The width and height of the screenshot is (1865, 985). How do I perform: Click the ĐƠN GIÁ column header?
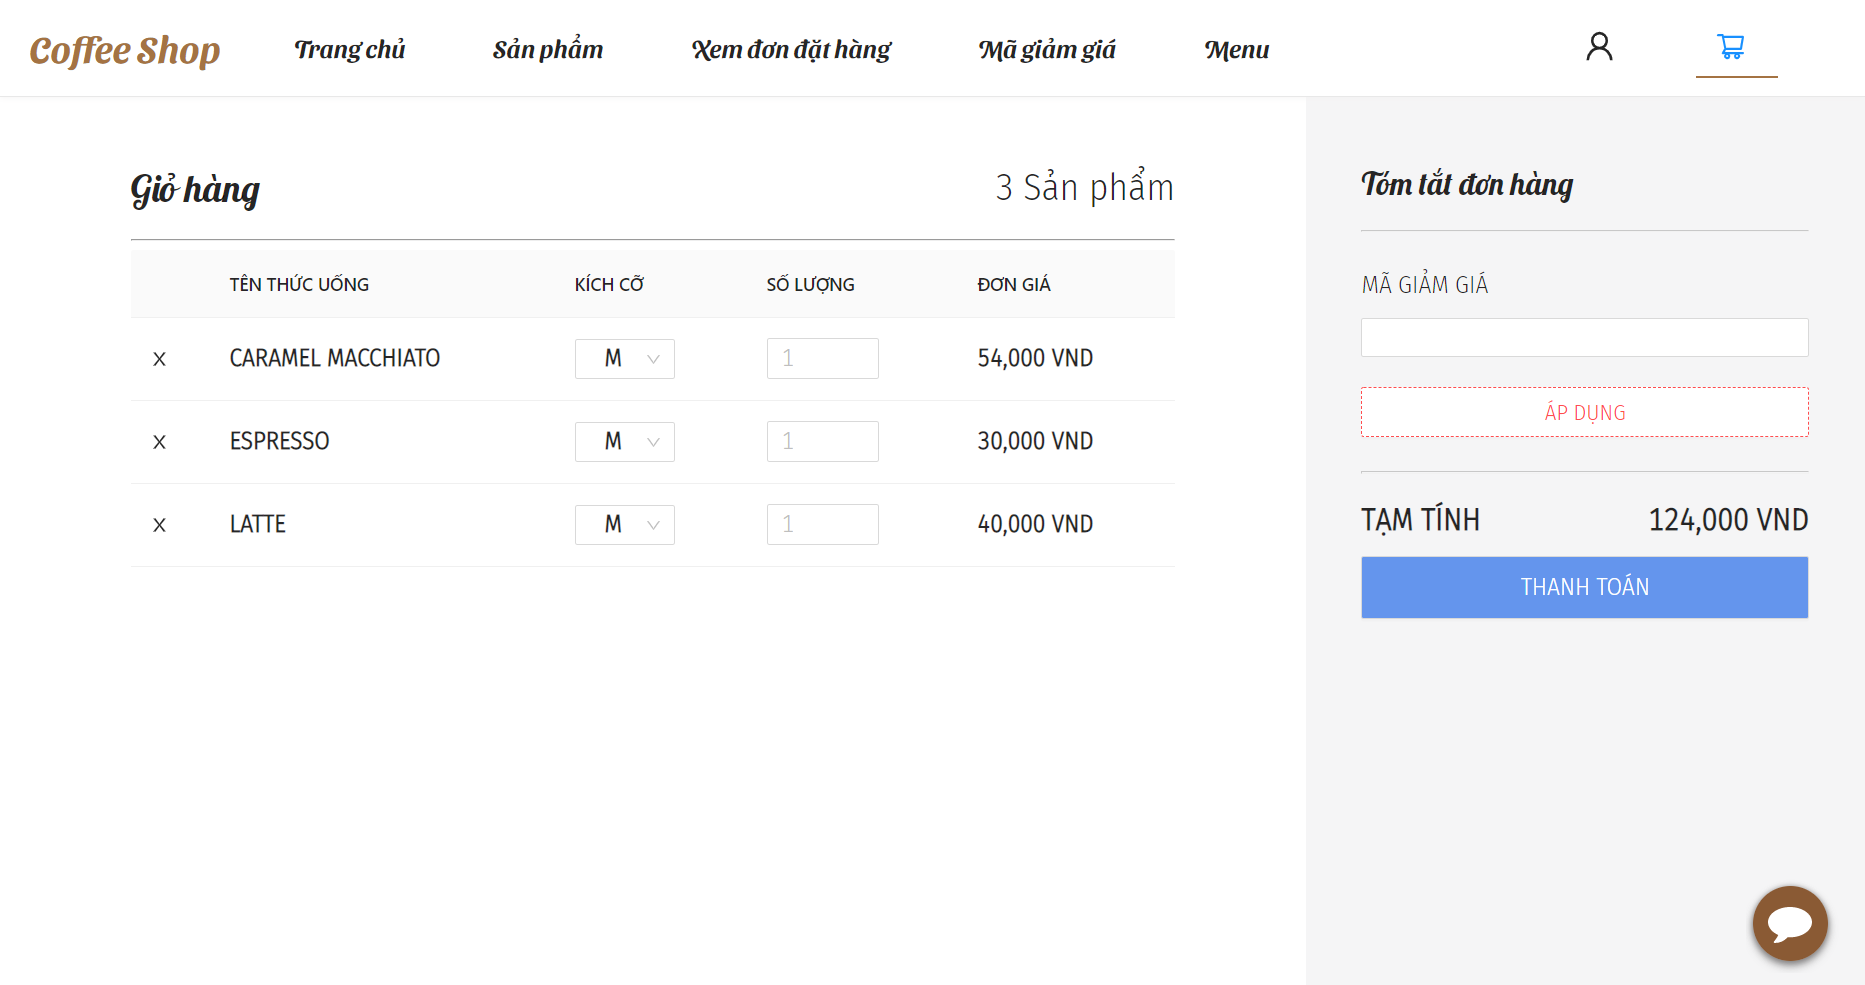pyautogui.click(x=1014, y=284)
